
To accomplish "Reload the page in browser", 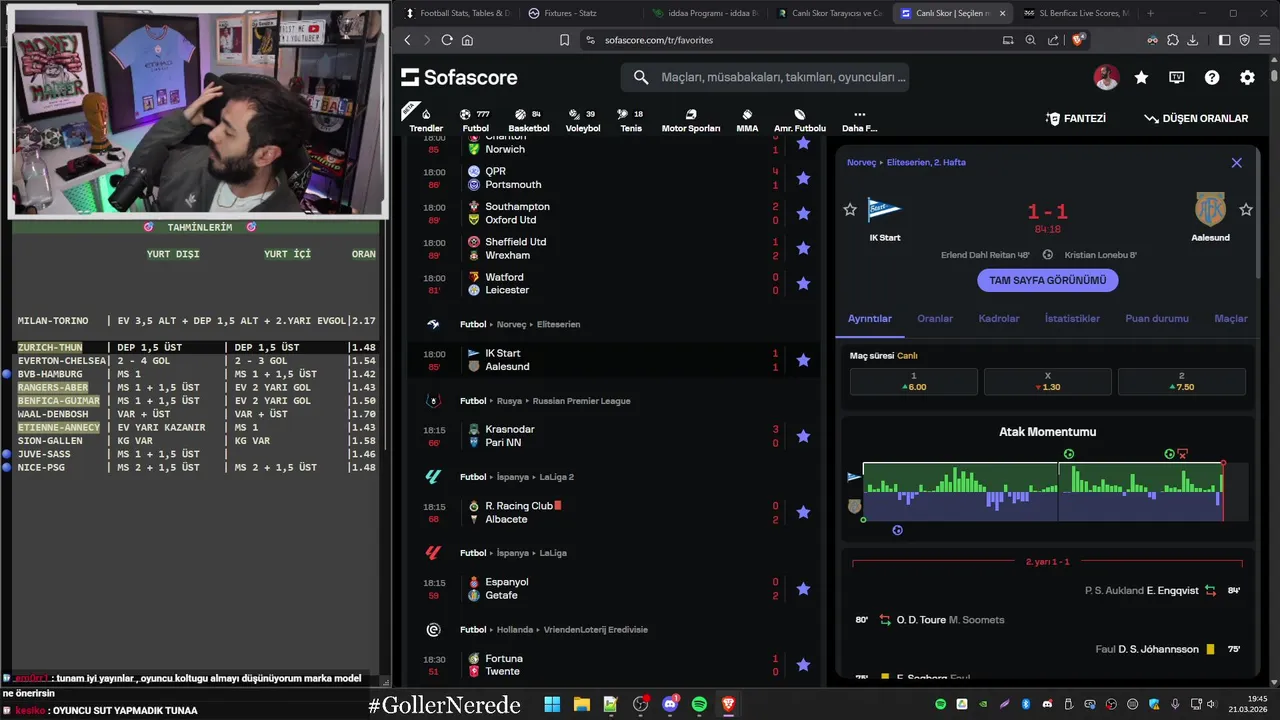I will (x=447, y=40).
